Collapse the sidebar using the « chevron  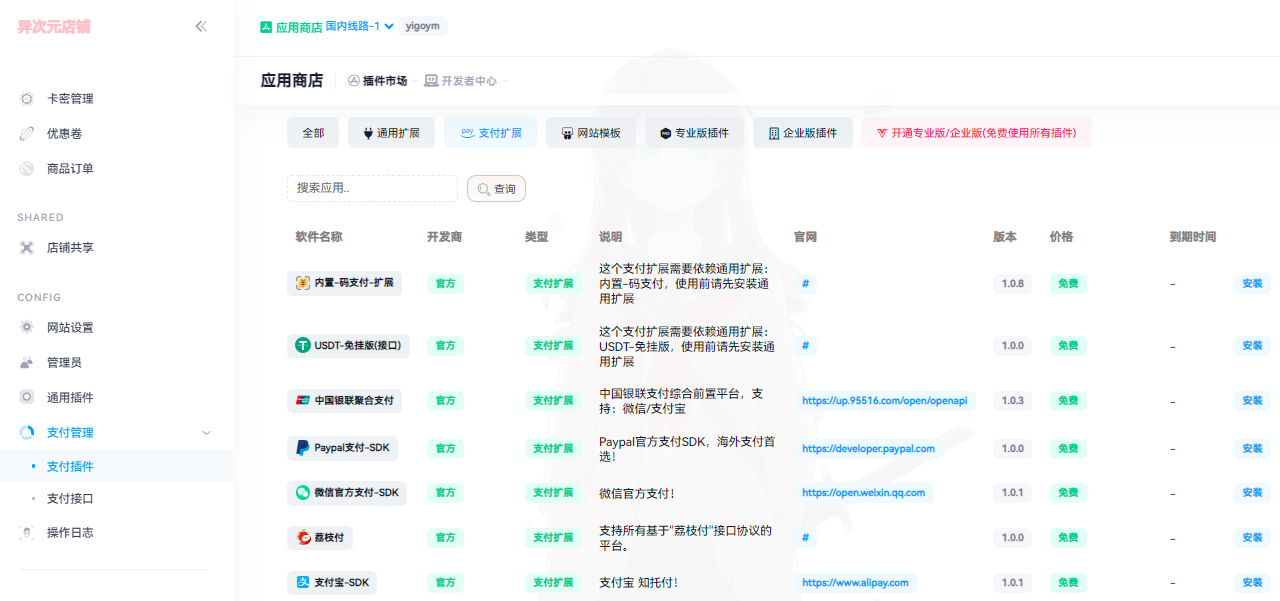201,27
